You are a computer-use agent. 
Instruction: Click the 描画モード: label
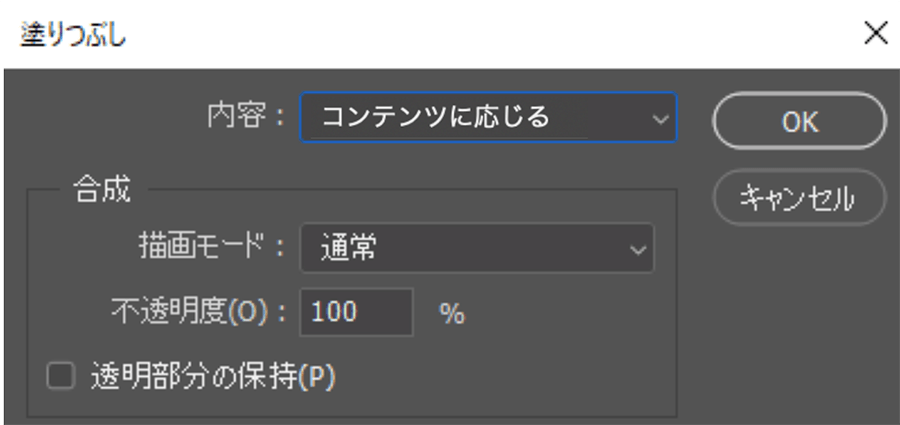click(212, 248)
